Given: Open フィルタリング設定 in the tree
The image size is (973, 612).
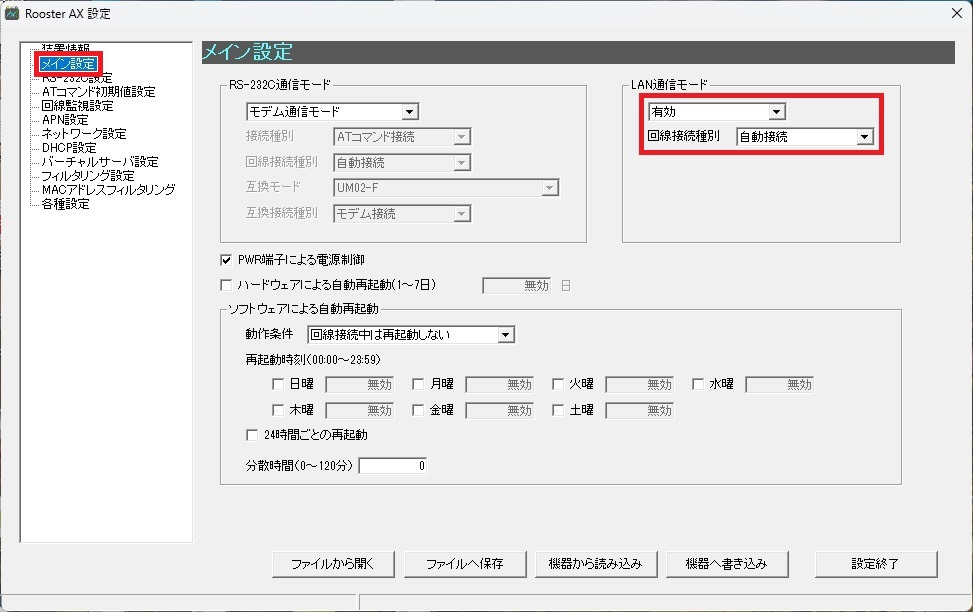Looking at the screenshot, I should tap(87, 176).
